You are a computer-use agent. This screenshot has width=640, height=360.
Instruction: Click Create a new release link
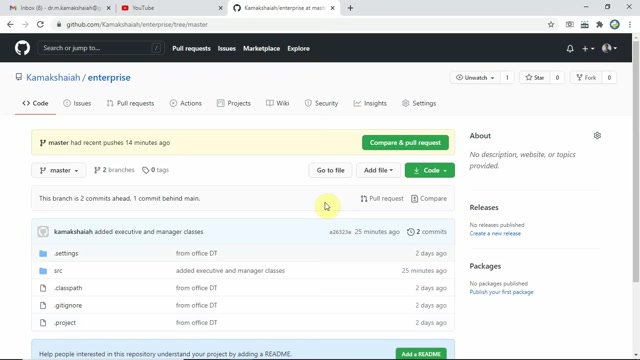coord(495,233)
